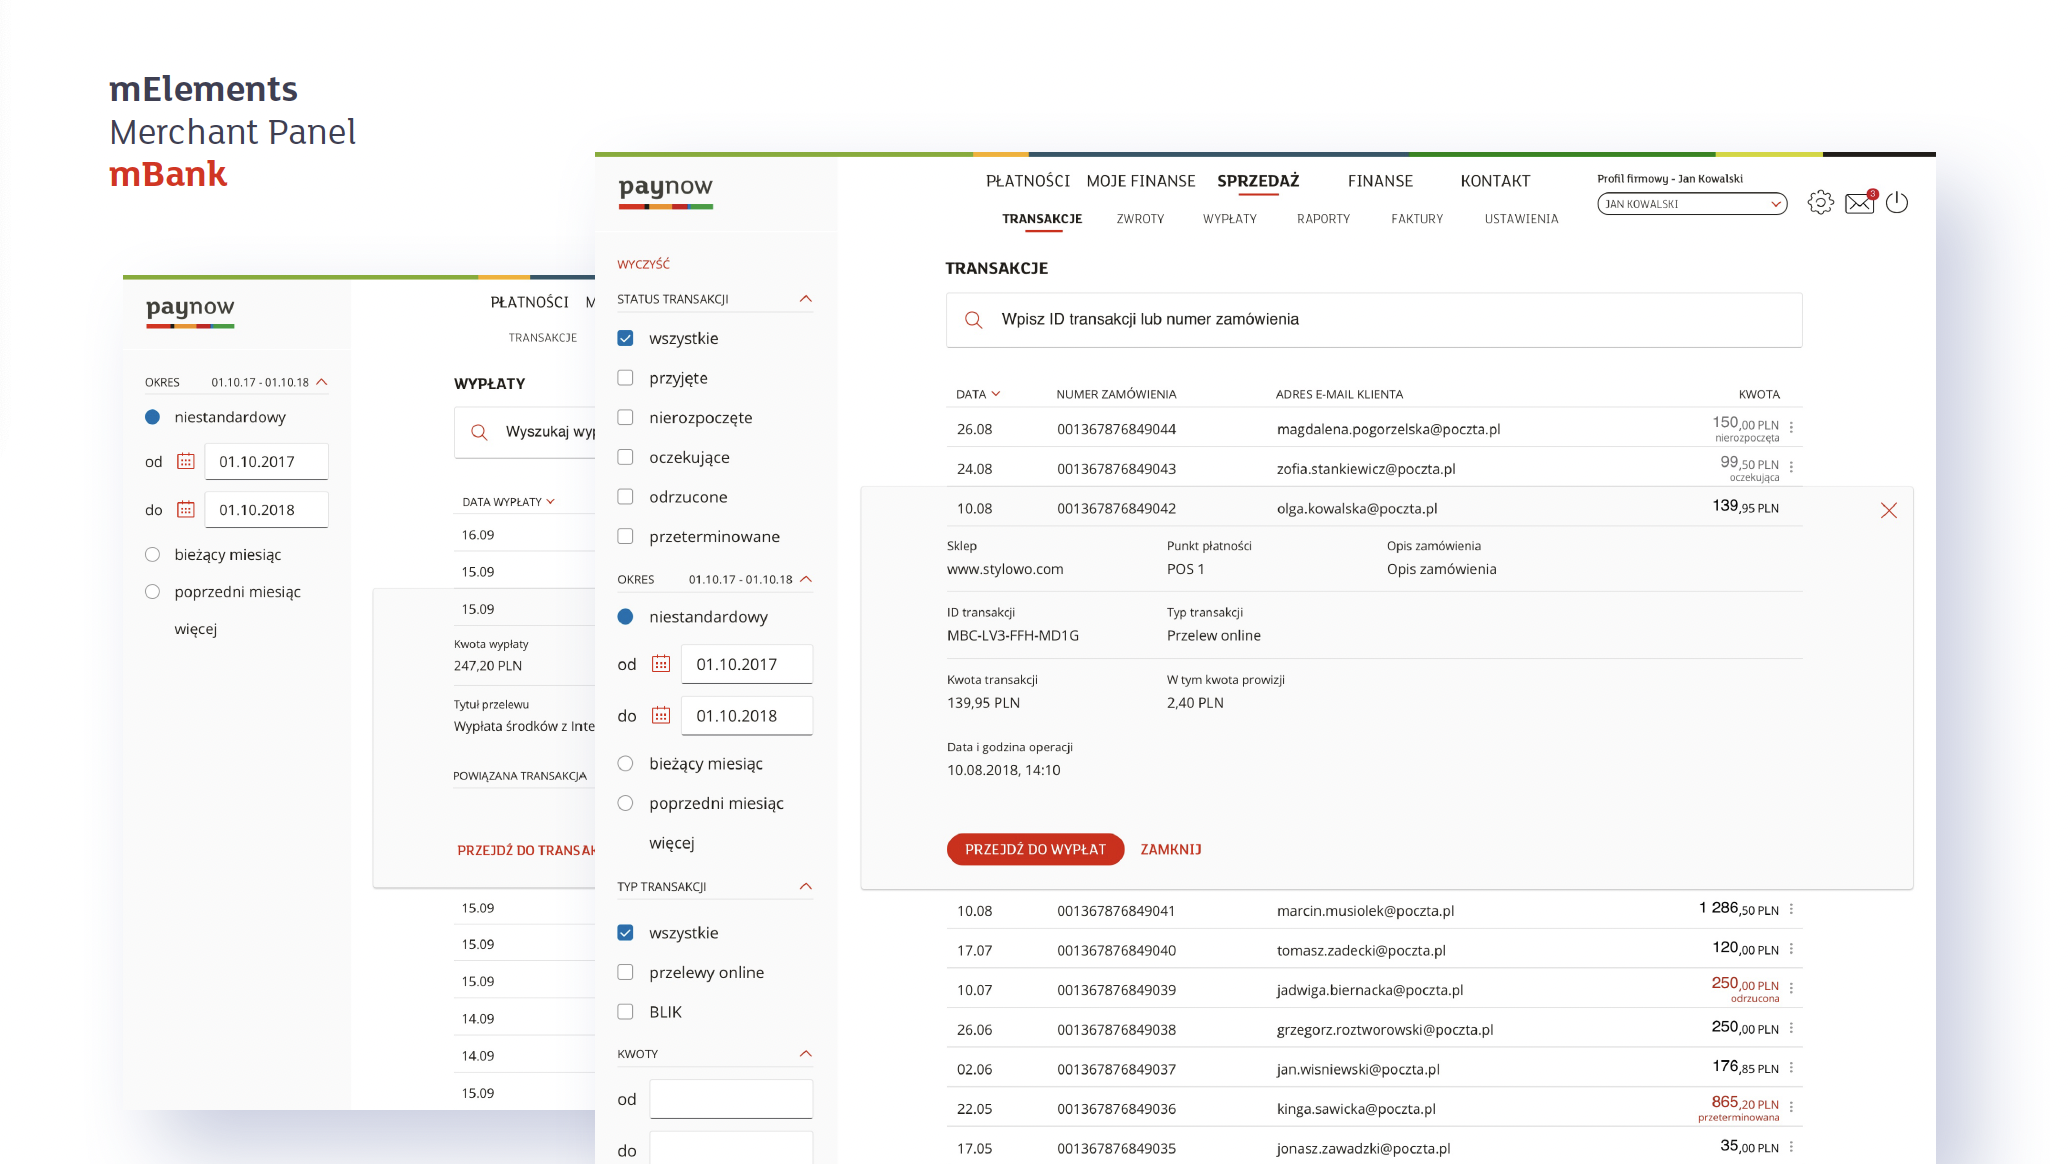The image size is (2072, 1164).
Task: Open options menu for magdalena.pogorzelska transaction
Action: pyautogui.click(x=1791, y=428)
